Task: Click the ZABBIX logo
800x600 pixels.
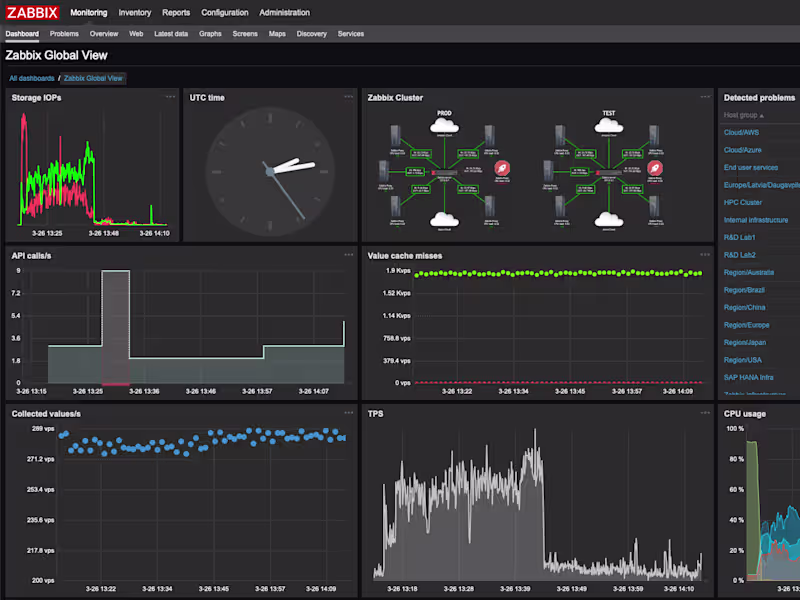Action: pos(32,13)
